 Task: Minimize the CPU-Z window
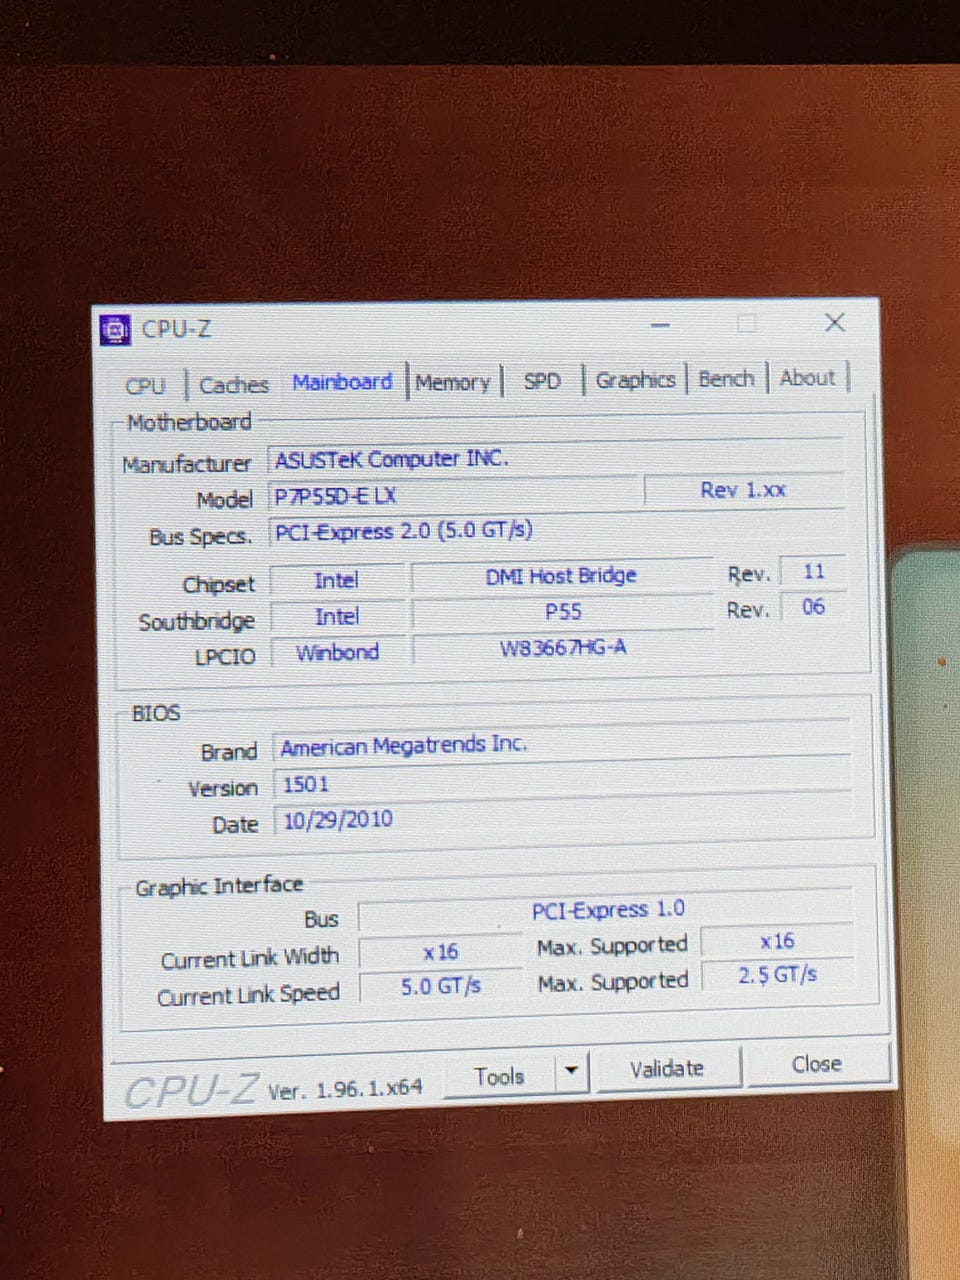click(660, 326)
